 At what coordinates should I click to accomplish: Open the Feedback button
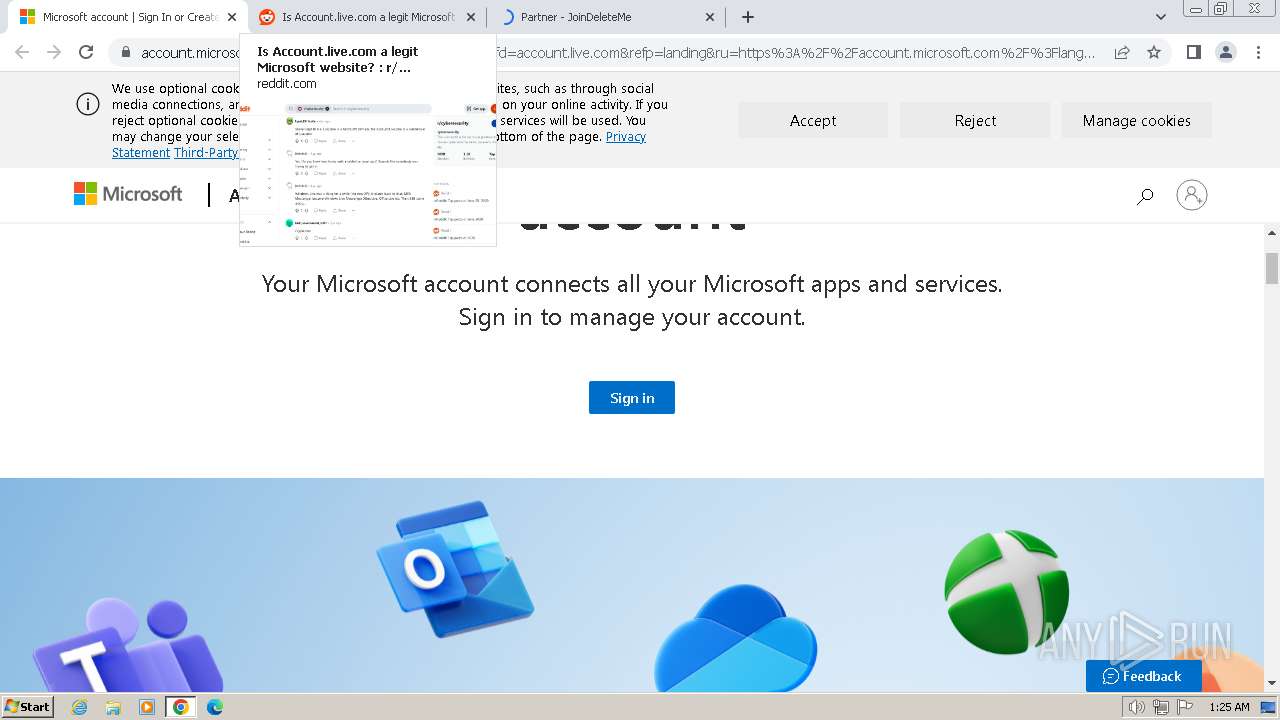(1143, 676)
